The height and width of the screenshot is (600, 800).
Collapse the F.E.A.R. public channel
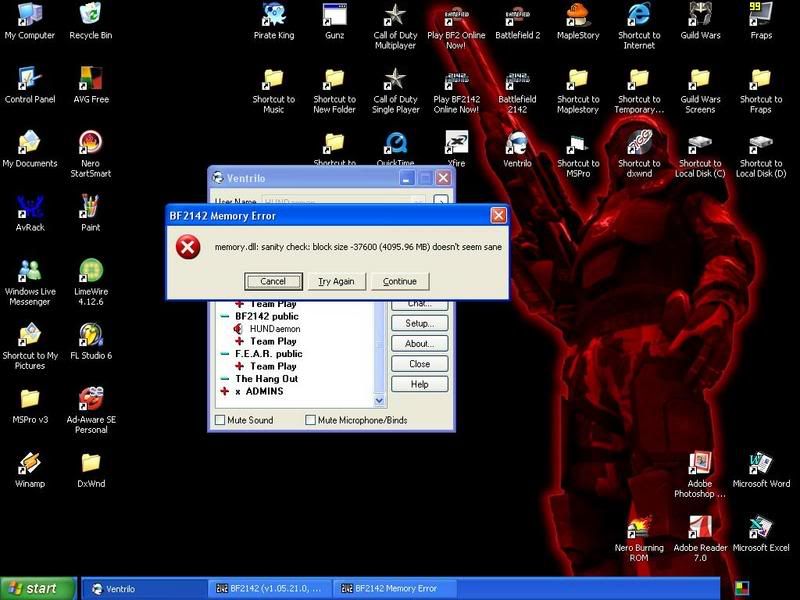[x=224, y=354]
